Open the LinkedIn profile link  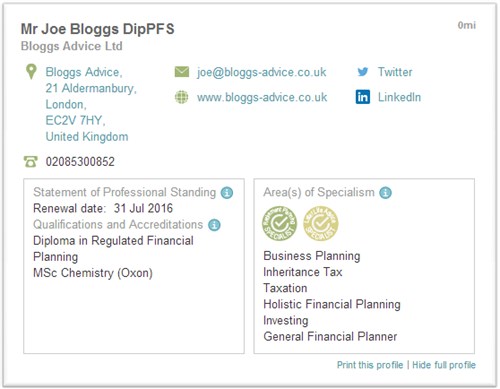pyautogui.click(x=399, y=97)
